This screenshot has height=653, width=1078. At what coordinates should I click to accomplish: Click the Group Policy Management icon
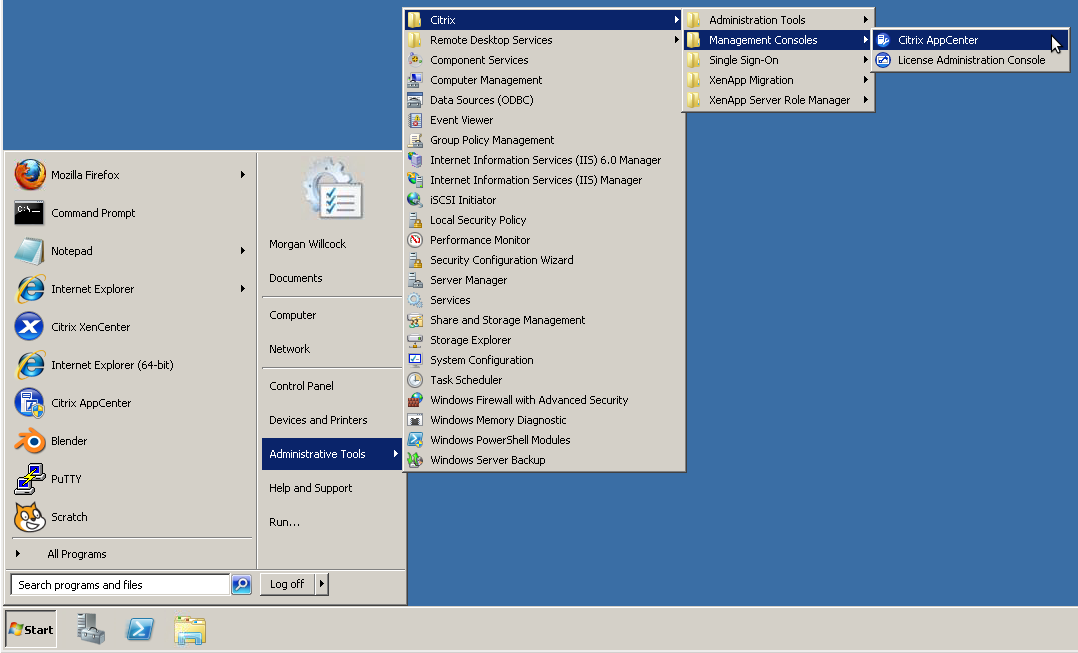tap(415, 140)
